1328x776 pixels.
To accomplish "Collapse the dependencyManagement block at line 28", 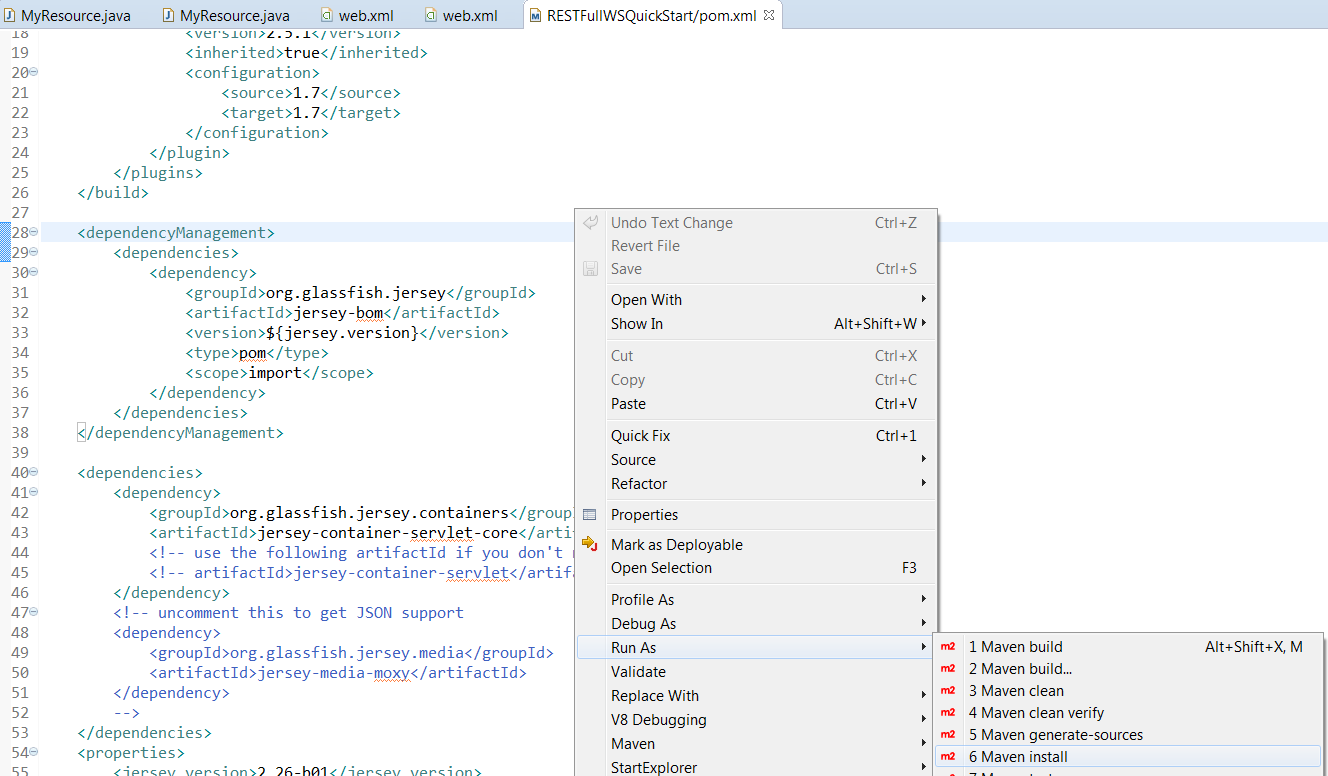I will (x=34, y=232).
